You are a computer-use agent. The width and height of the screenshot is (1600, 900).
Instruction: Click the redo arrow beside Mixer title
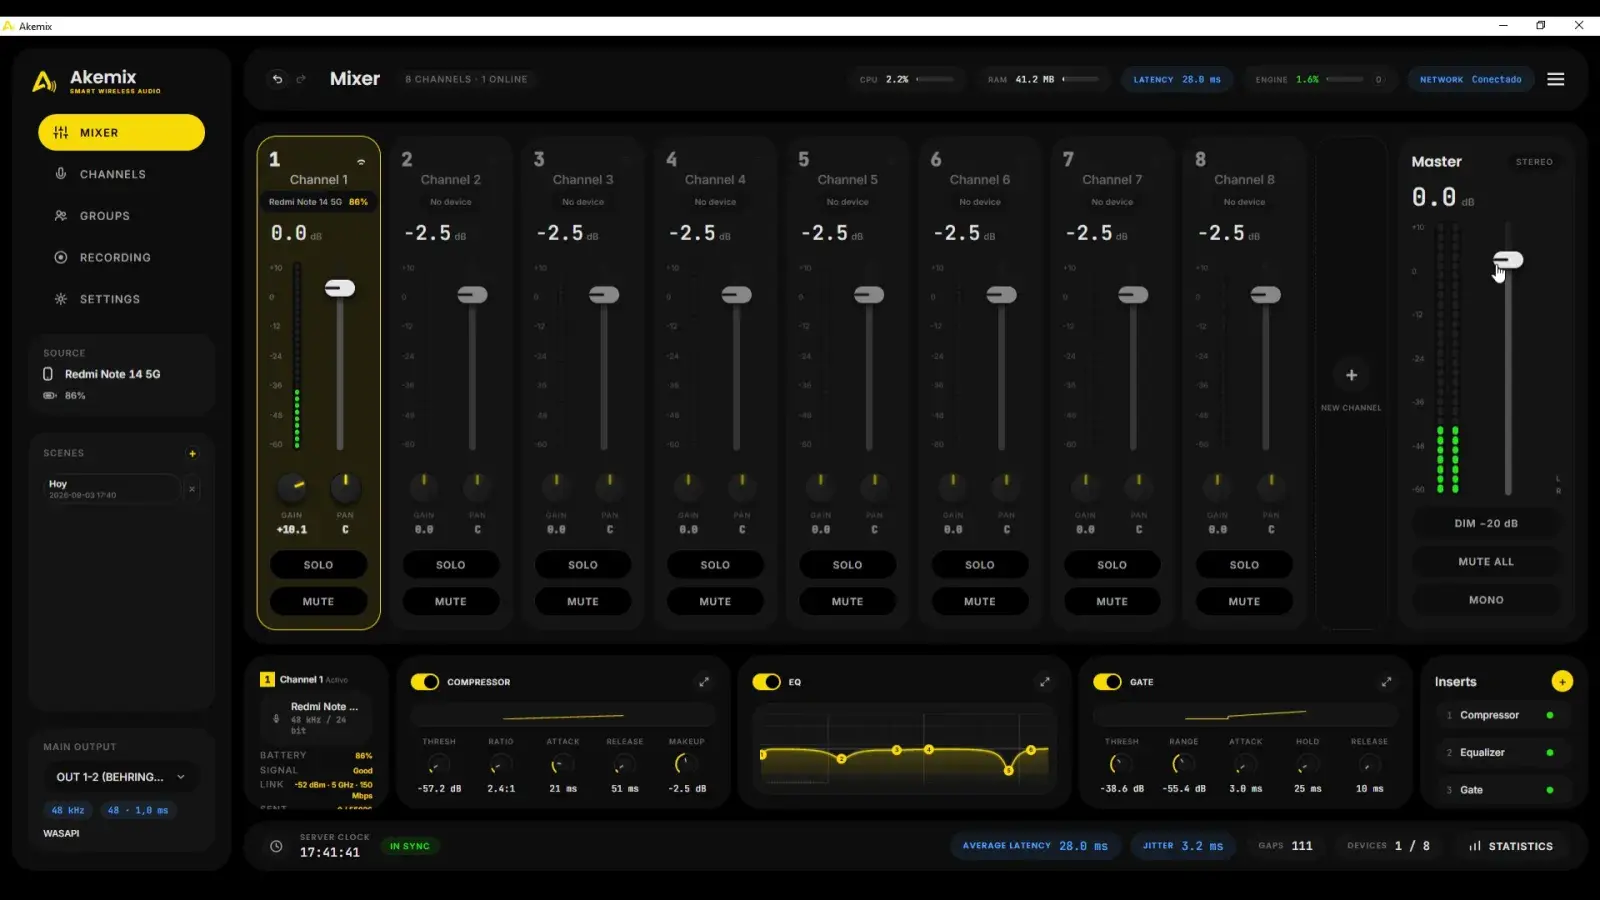[x=301, y=79]
